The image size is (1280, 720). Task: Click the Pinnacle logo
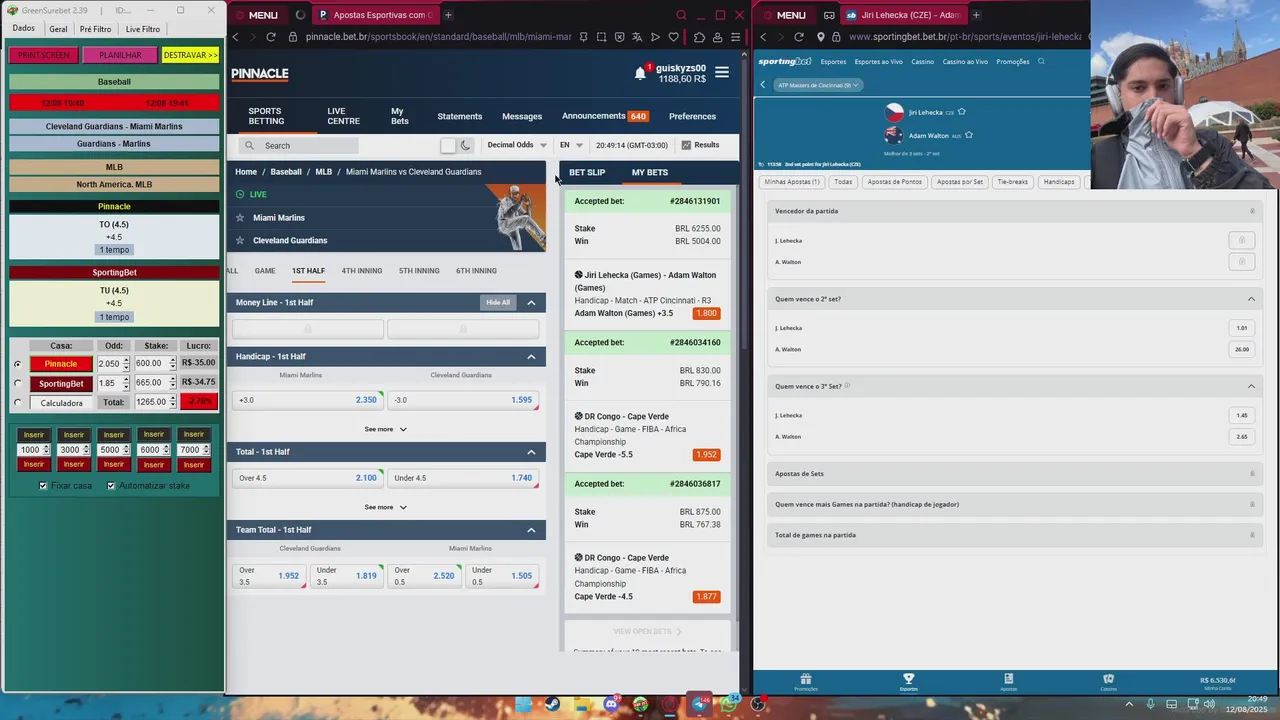pos(260,74)
